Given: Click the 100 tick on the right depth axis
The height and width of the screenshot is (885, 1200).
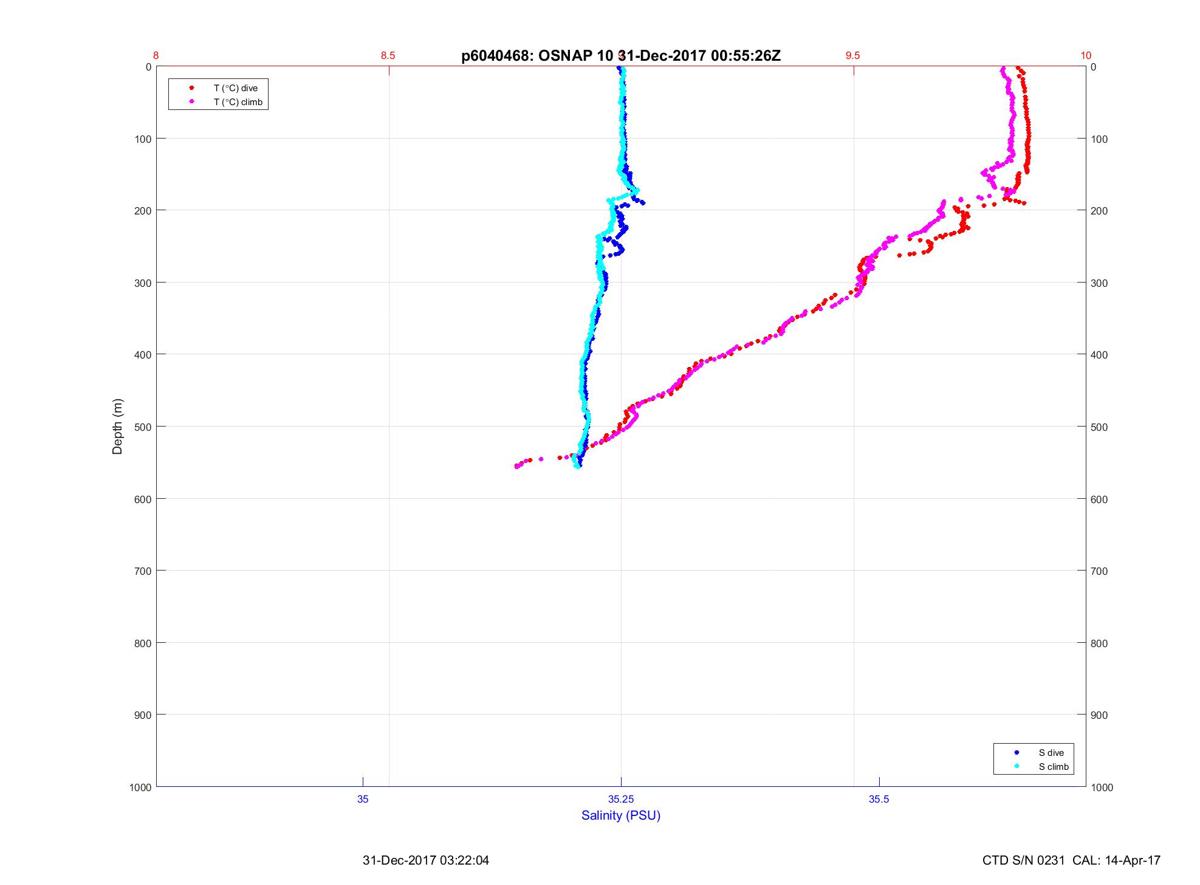Looking at the screenshot, I should [1100, 139].
